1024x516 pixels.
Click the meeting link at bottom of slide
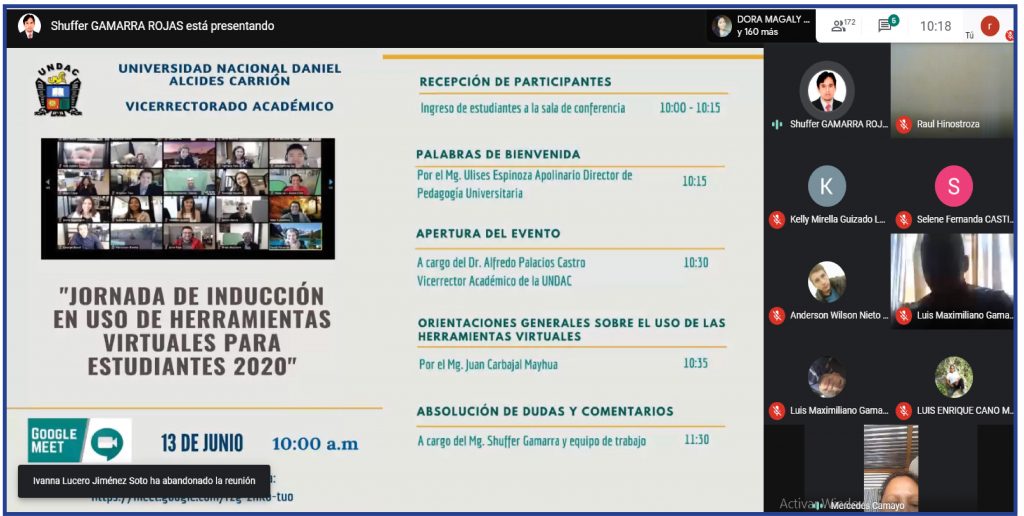(193, 497)
